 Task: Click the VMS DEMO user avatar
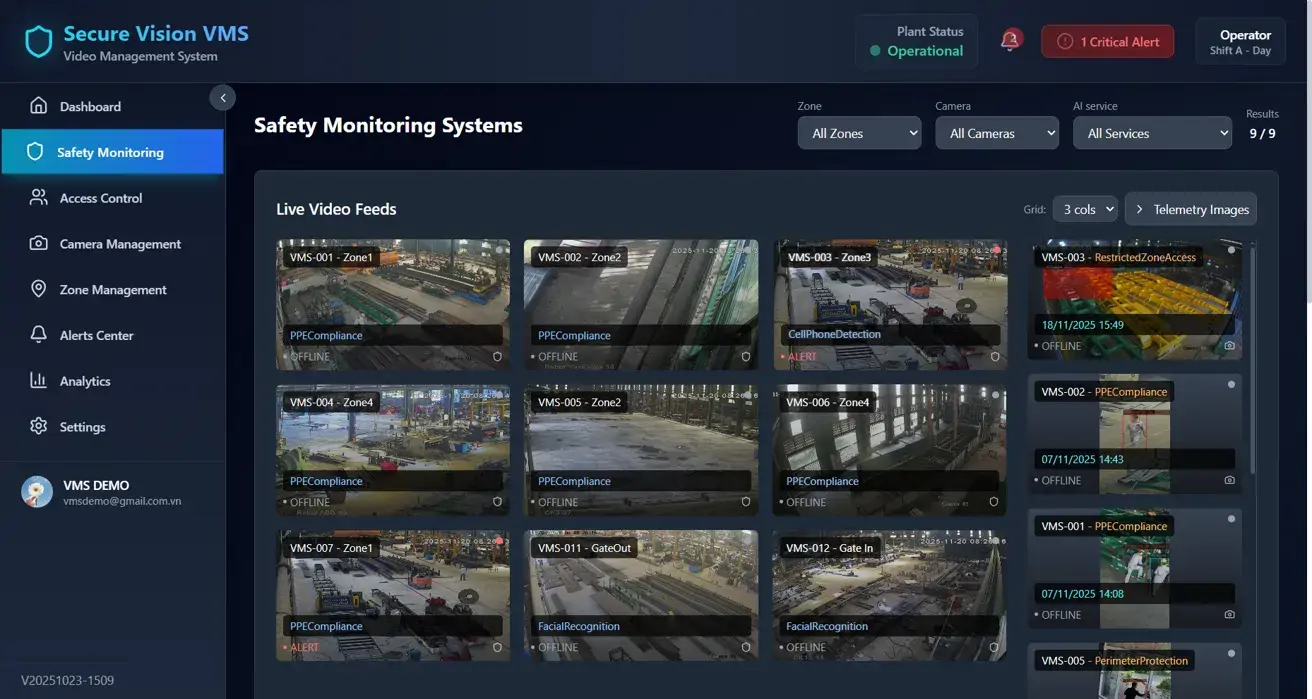tap(37, 492)
